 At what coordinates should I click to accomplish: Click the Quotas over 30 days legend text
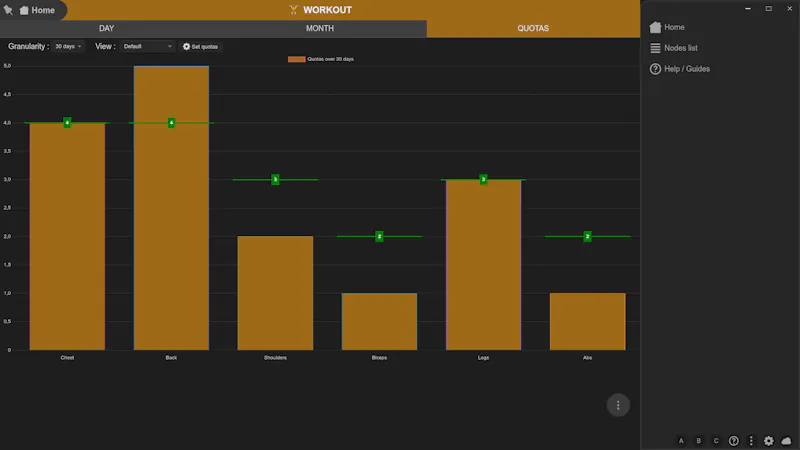pos(331,59)
